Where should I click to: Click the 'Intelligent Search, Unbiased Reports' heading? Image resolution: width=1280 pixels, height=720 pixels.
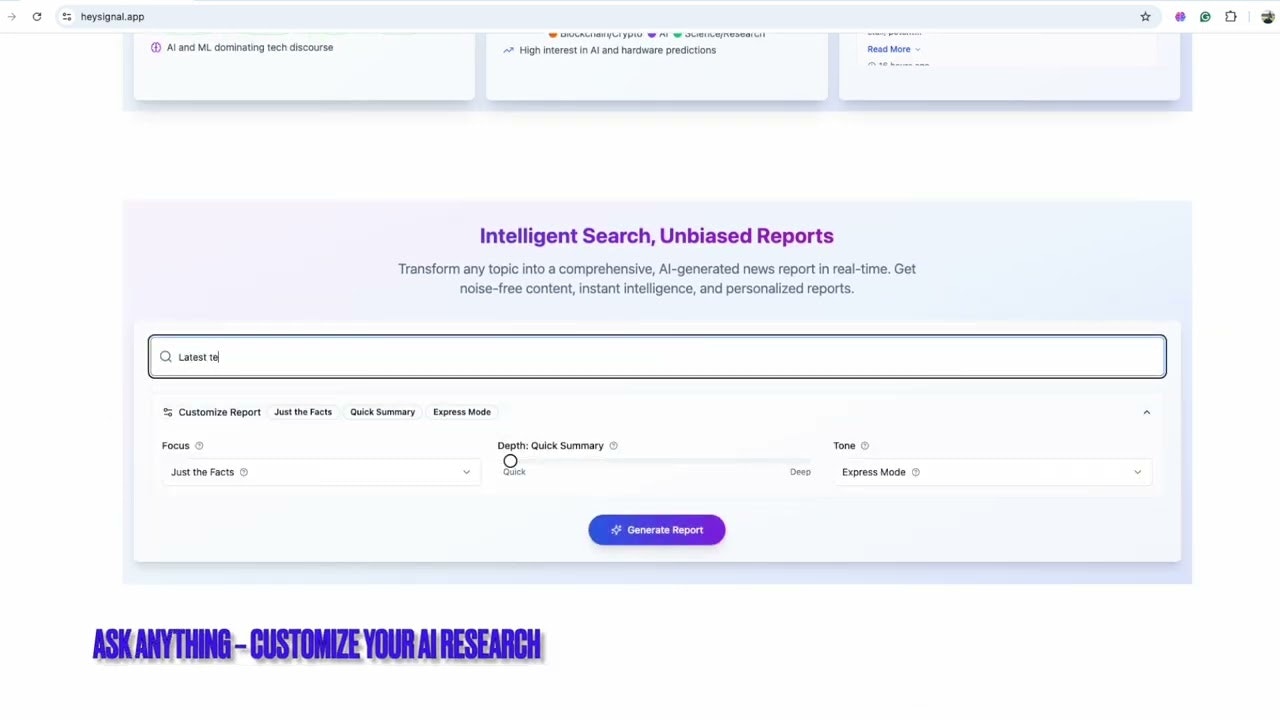coord(657,236)
